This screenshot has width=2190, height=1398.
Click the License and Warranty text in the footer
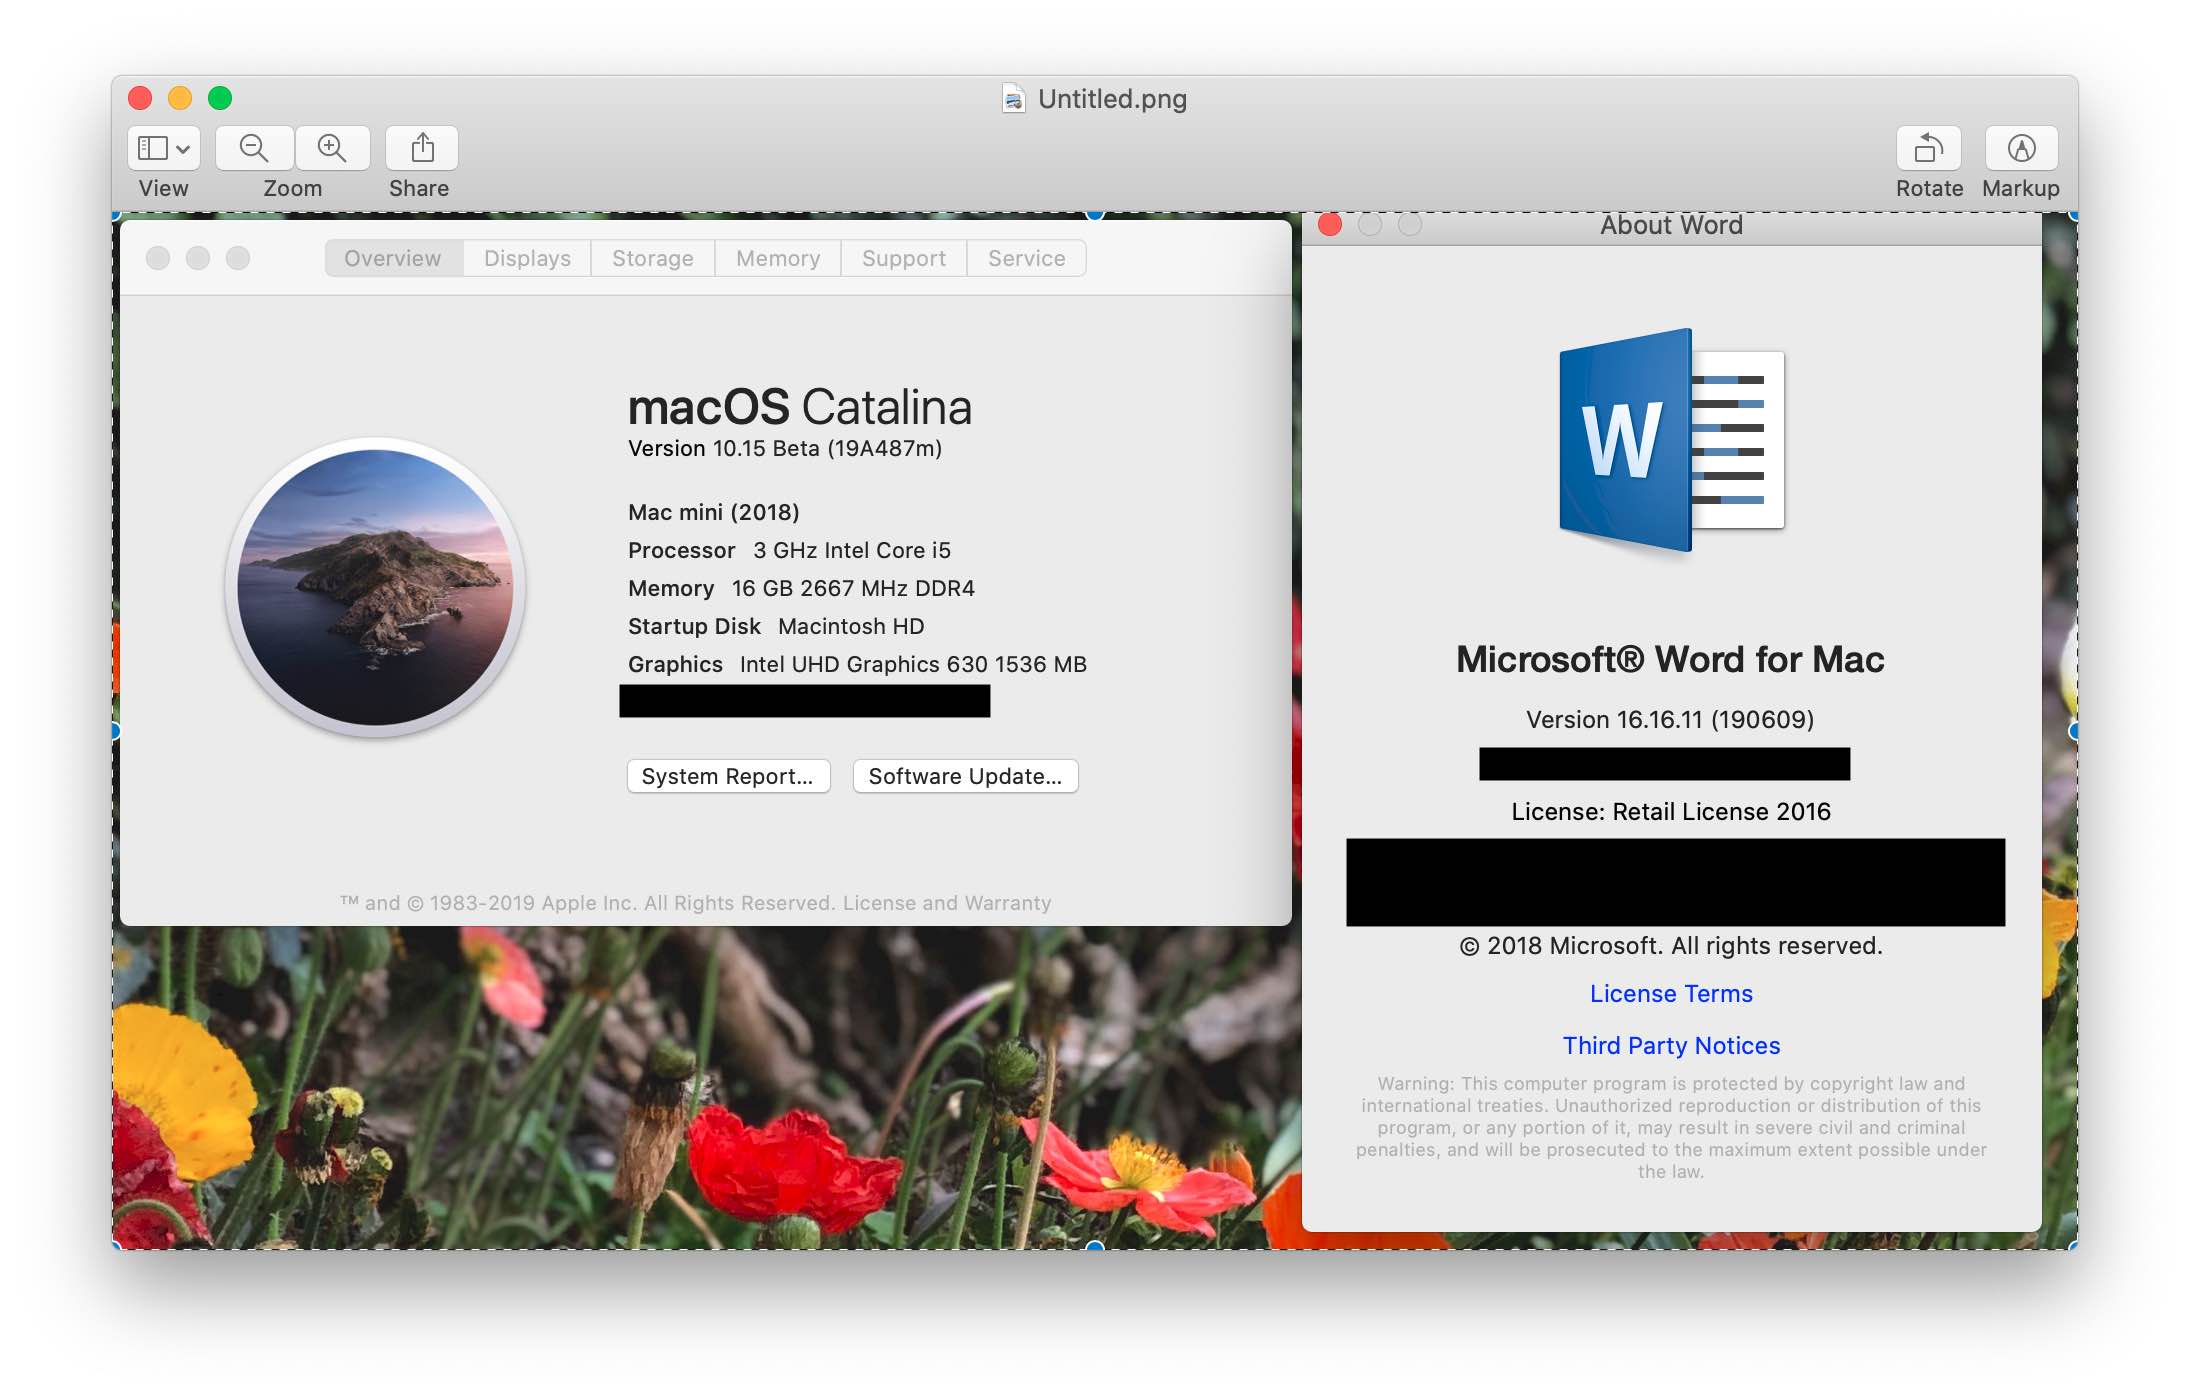click(x=947, y=903)
